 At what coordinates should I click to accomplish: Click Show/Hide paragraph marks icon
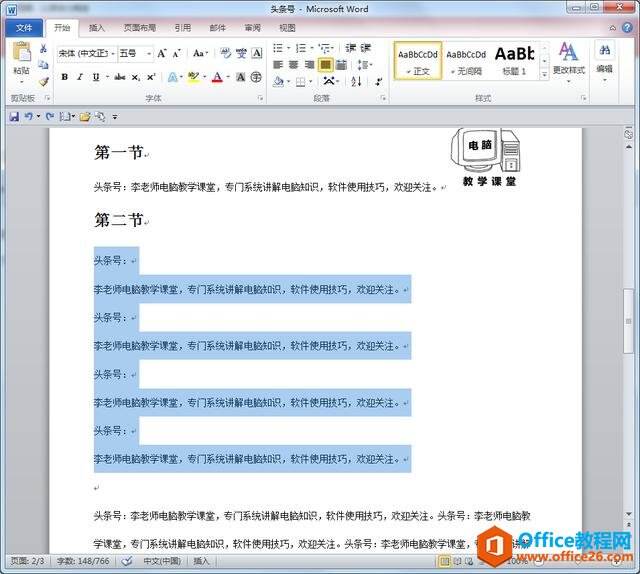pos(379,81)
